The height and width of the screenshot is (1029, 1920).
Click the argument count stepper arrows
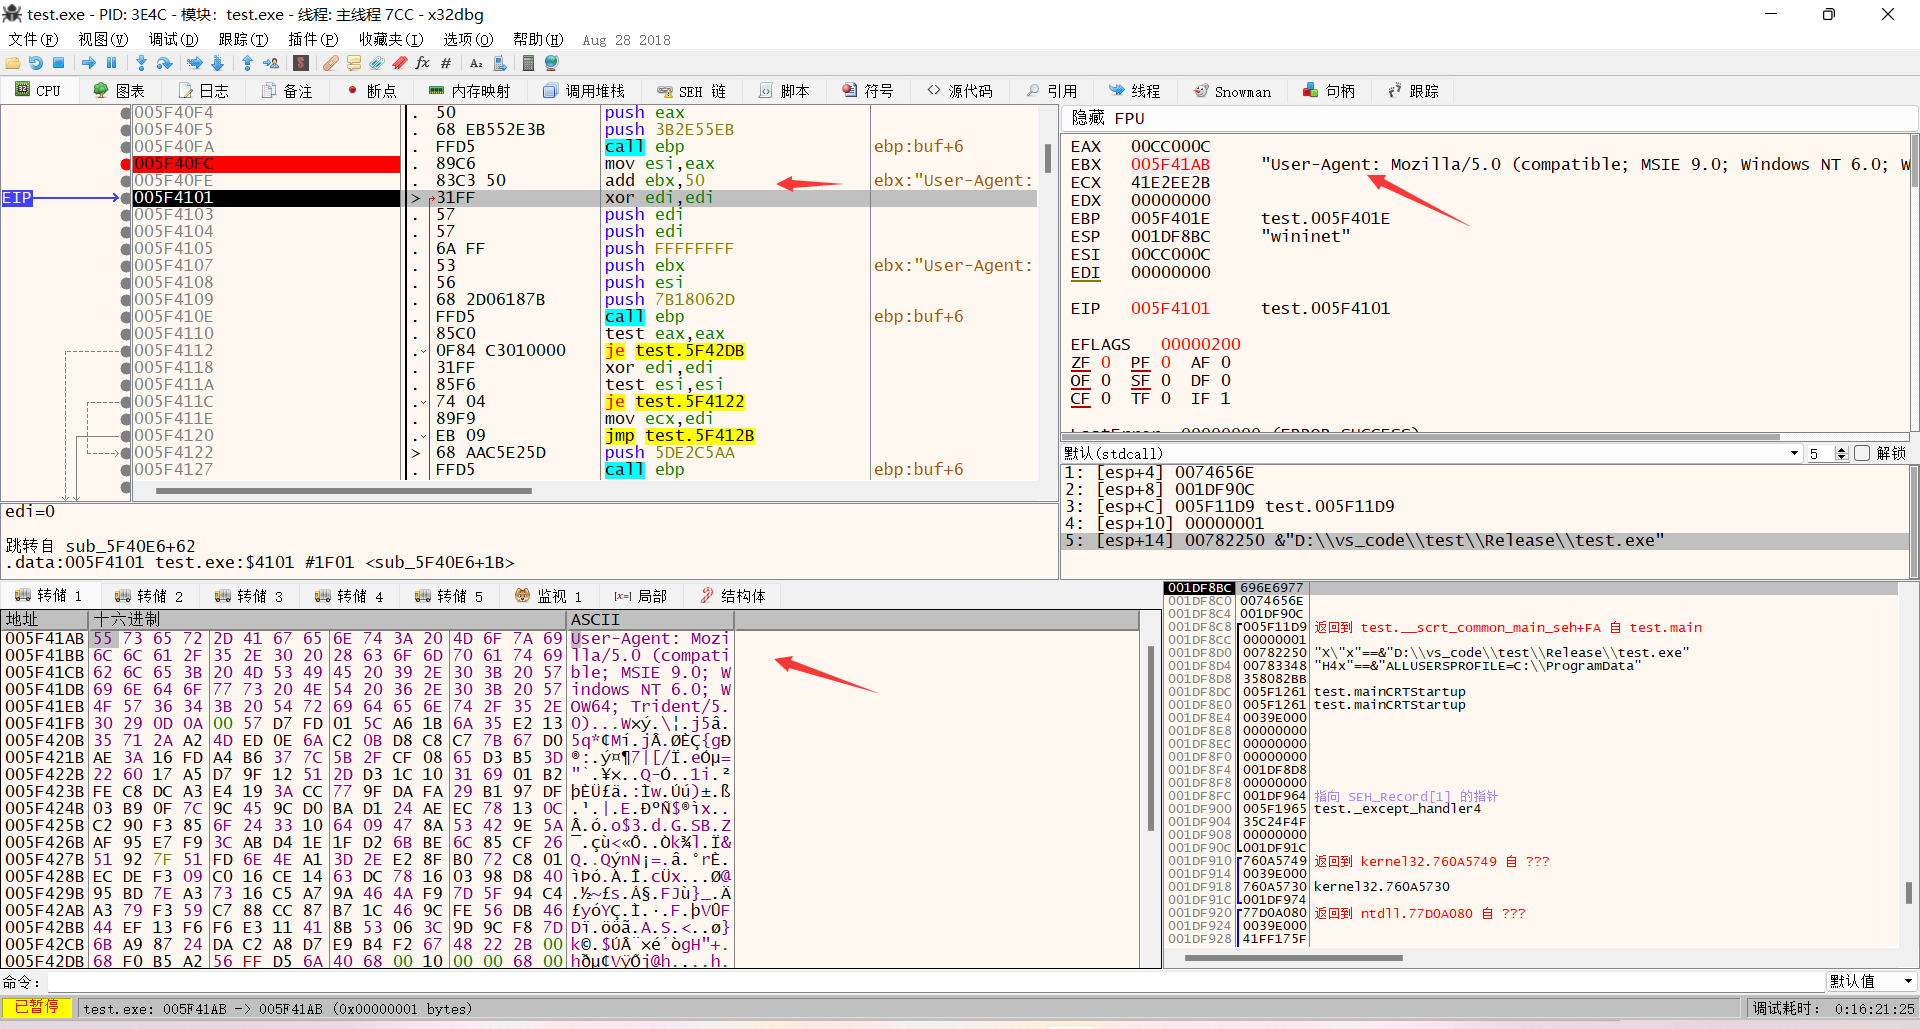pyautogui.click(x=1841, y=454)
